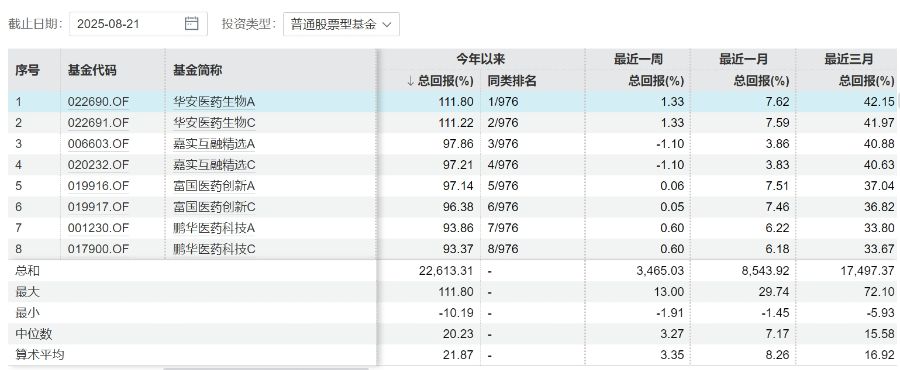Select the ranking cell 6/976

click(503, 207)
